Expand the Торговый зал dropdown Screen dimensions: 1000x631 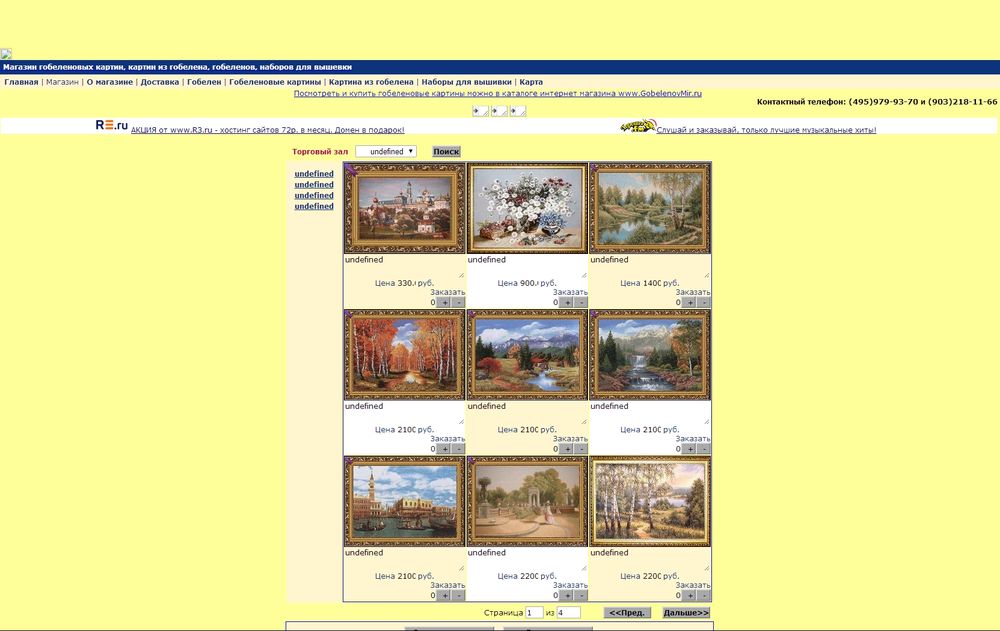click(x=386, y=151)
